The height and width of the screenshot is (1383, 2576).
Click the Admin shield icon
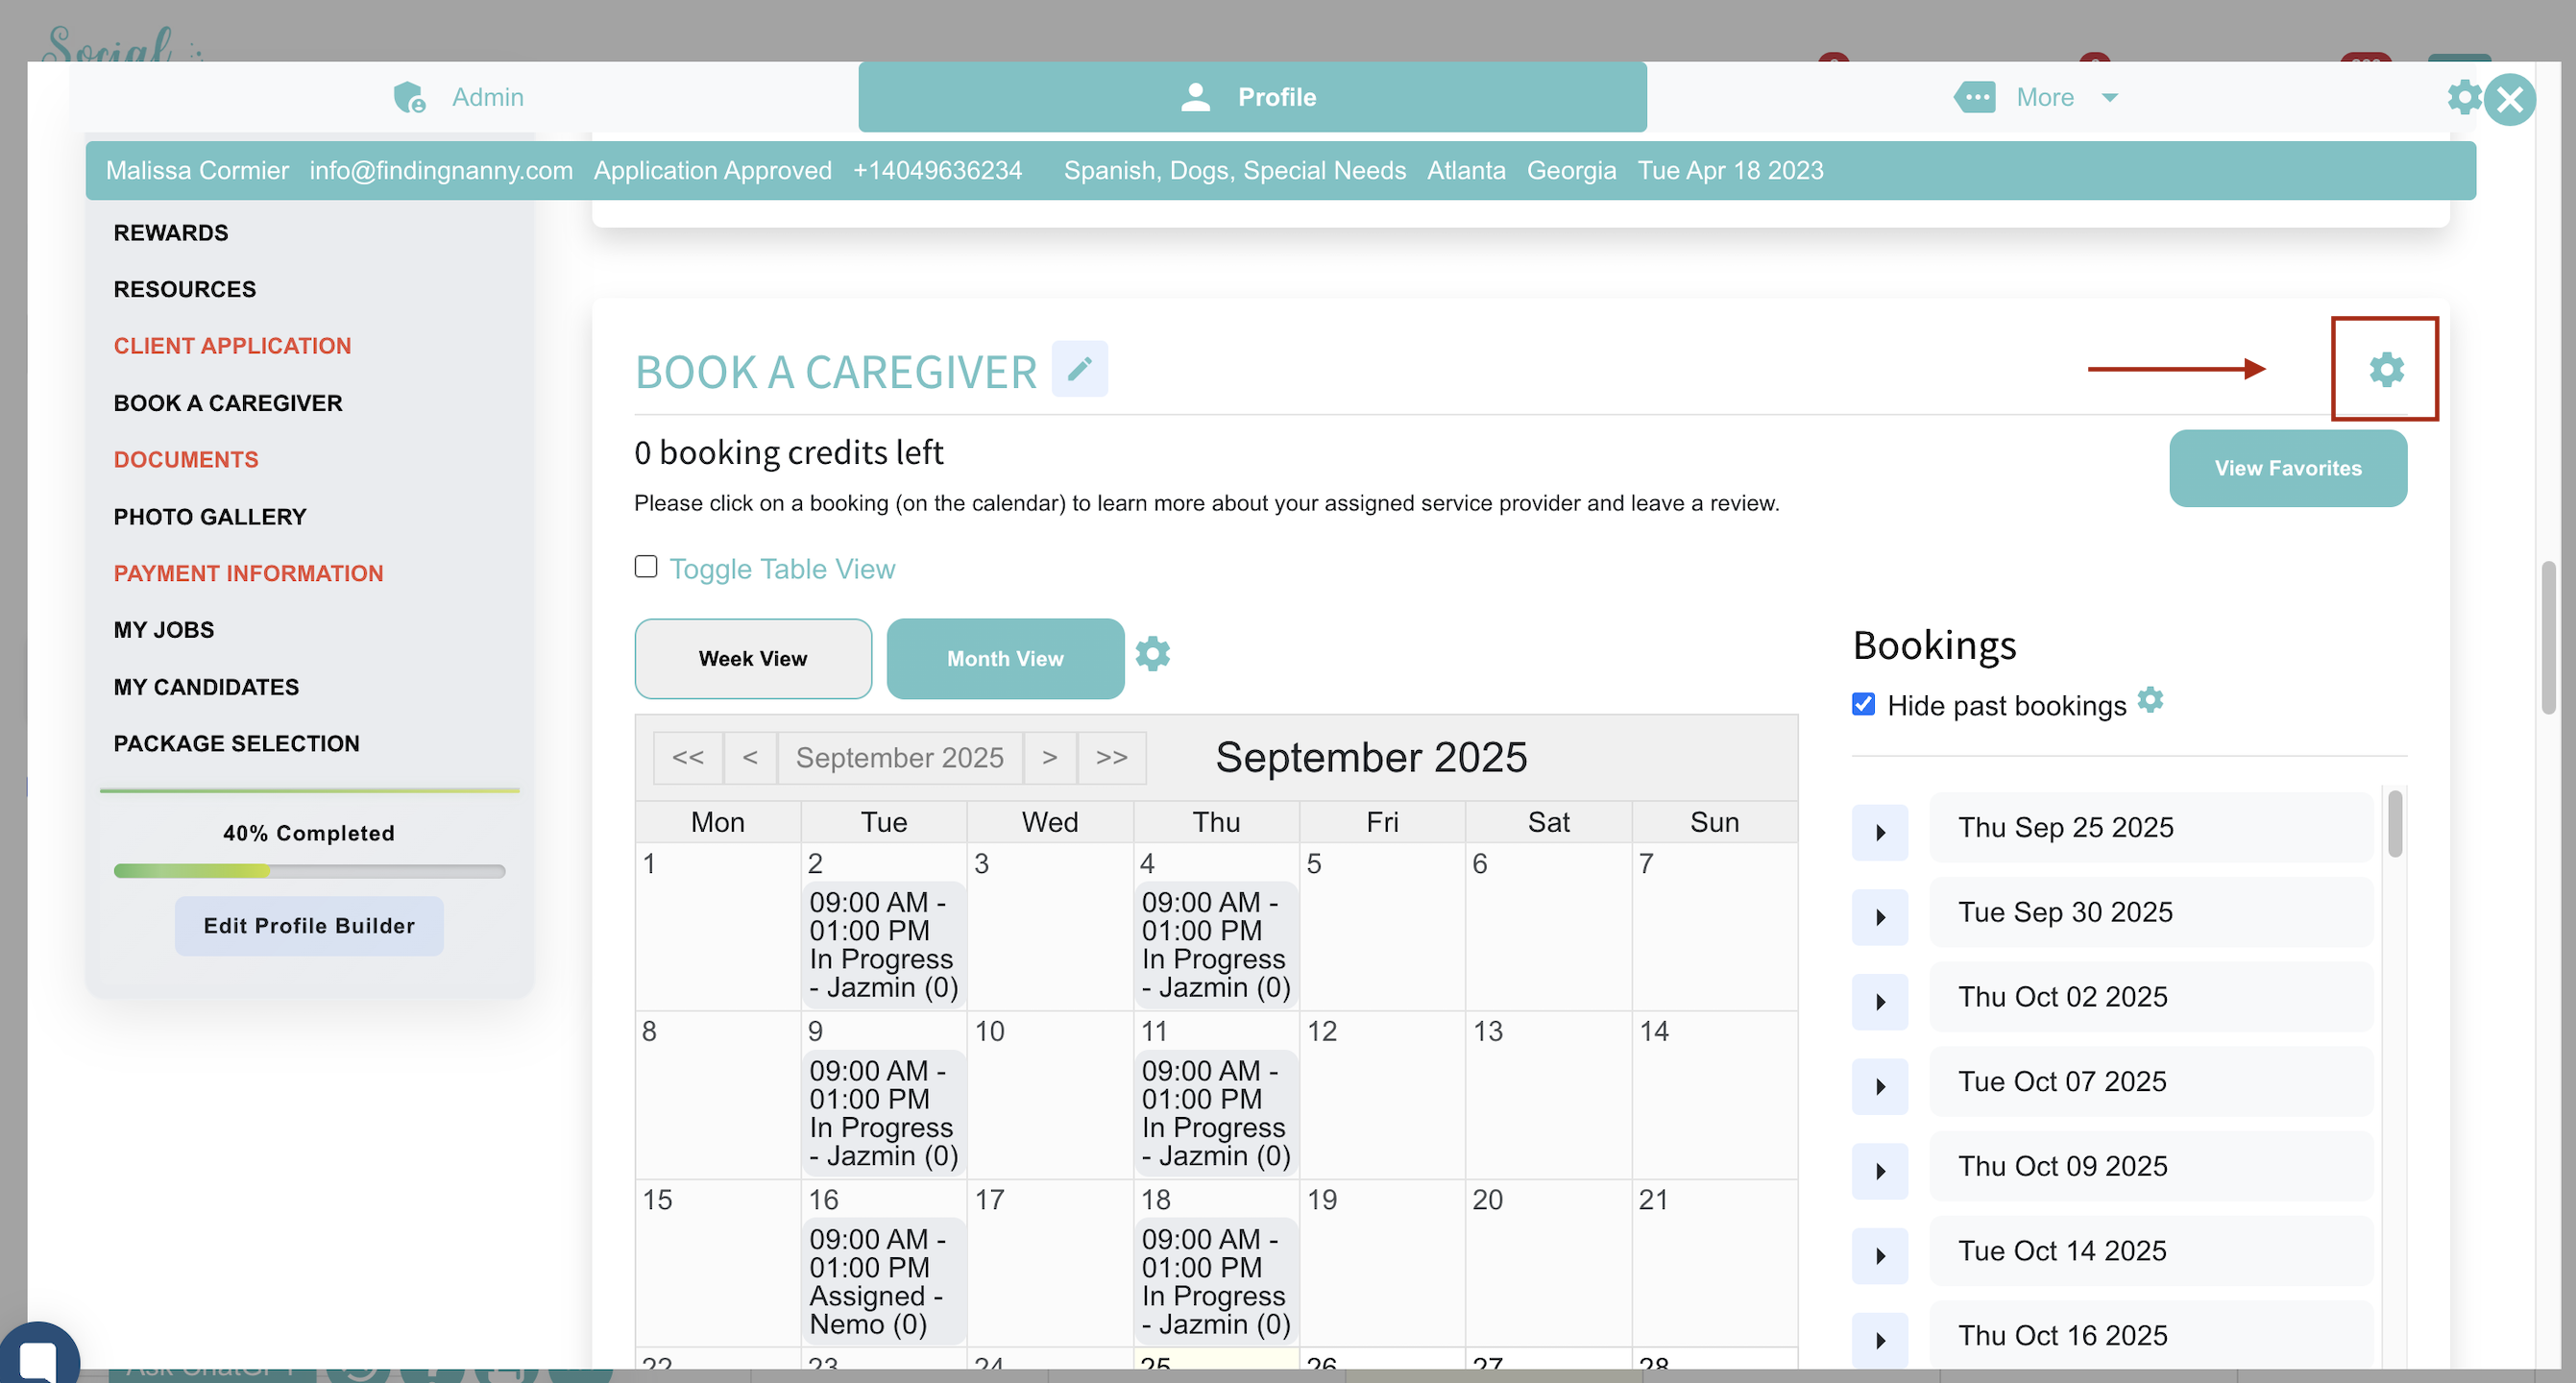pyautogui.click(x=409, y=98)
